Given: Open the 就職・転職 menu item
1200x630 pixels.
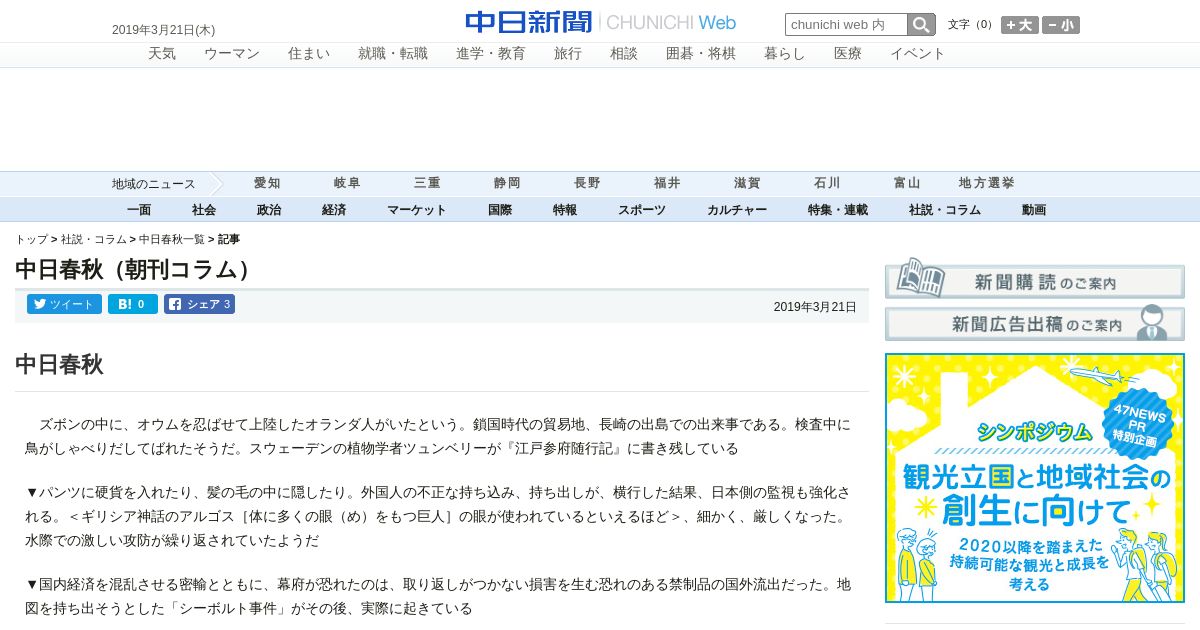Looking at the screenshot, I should point(393,54).
